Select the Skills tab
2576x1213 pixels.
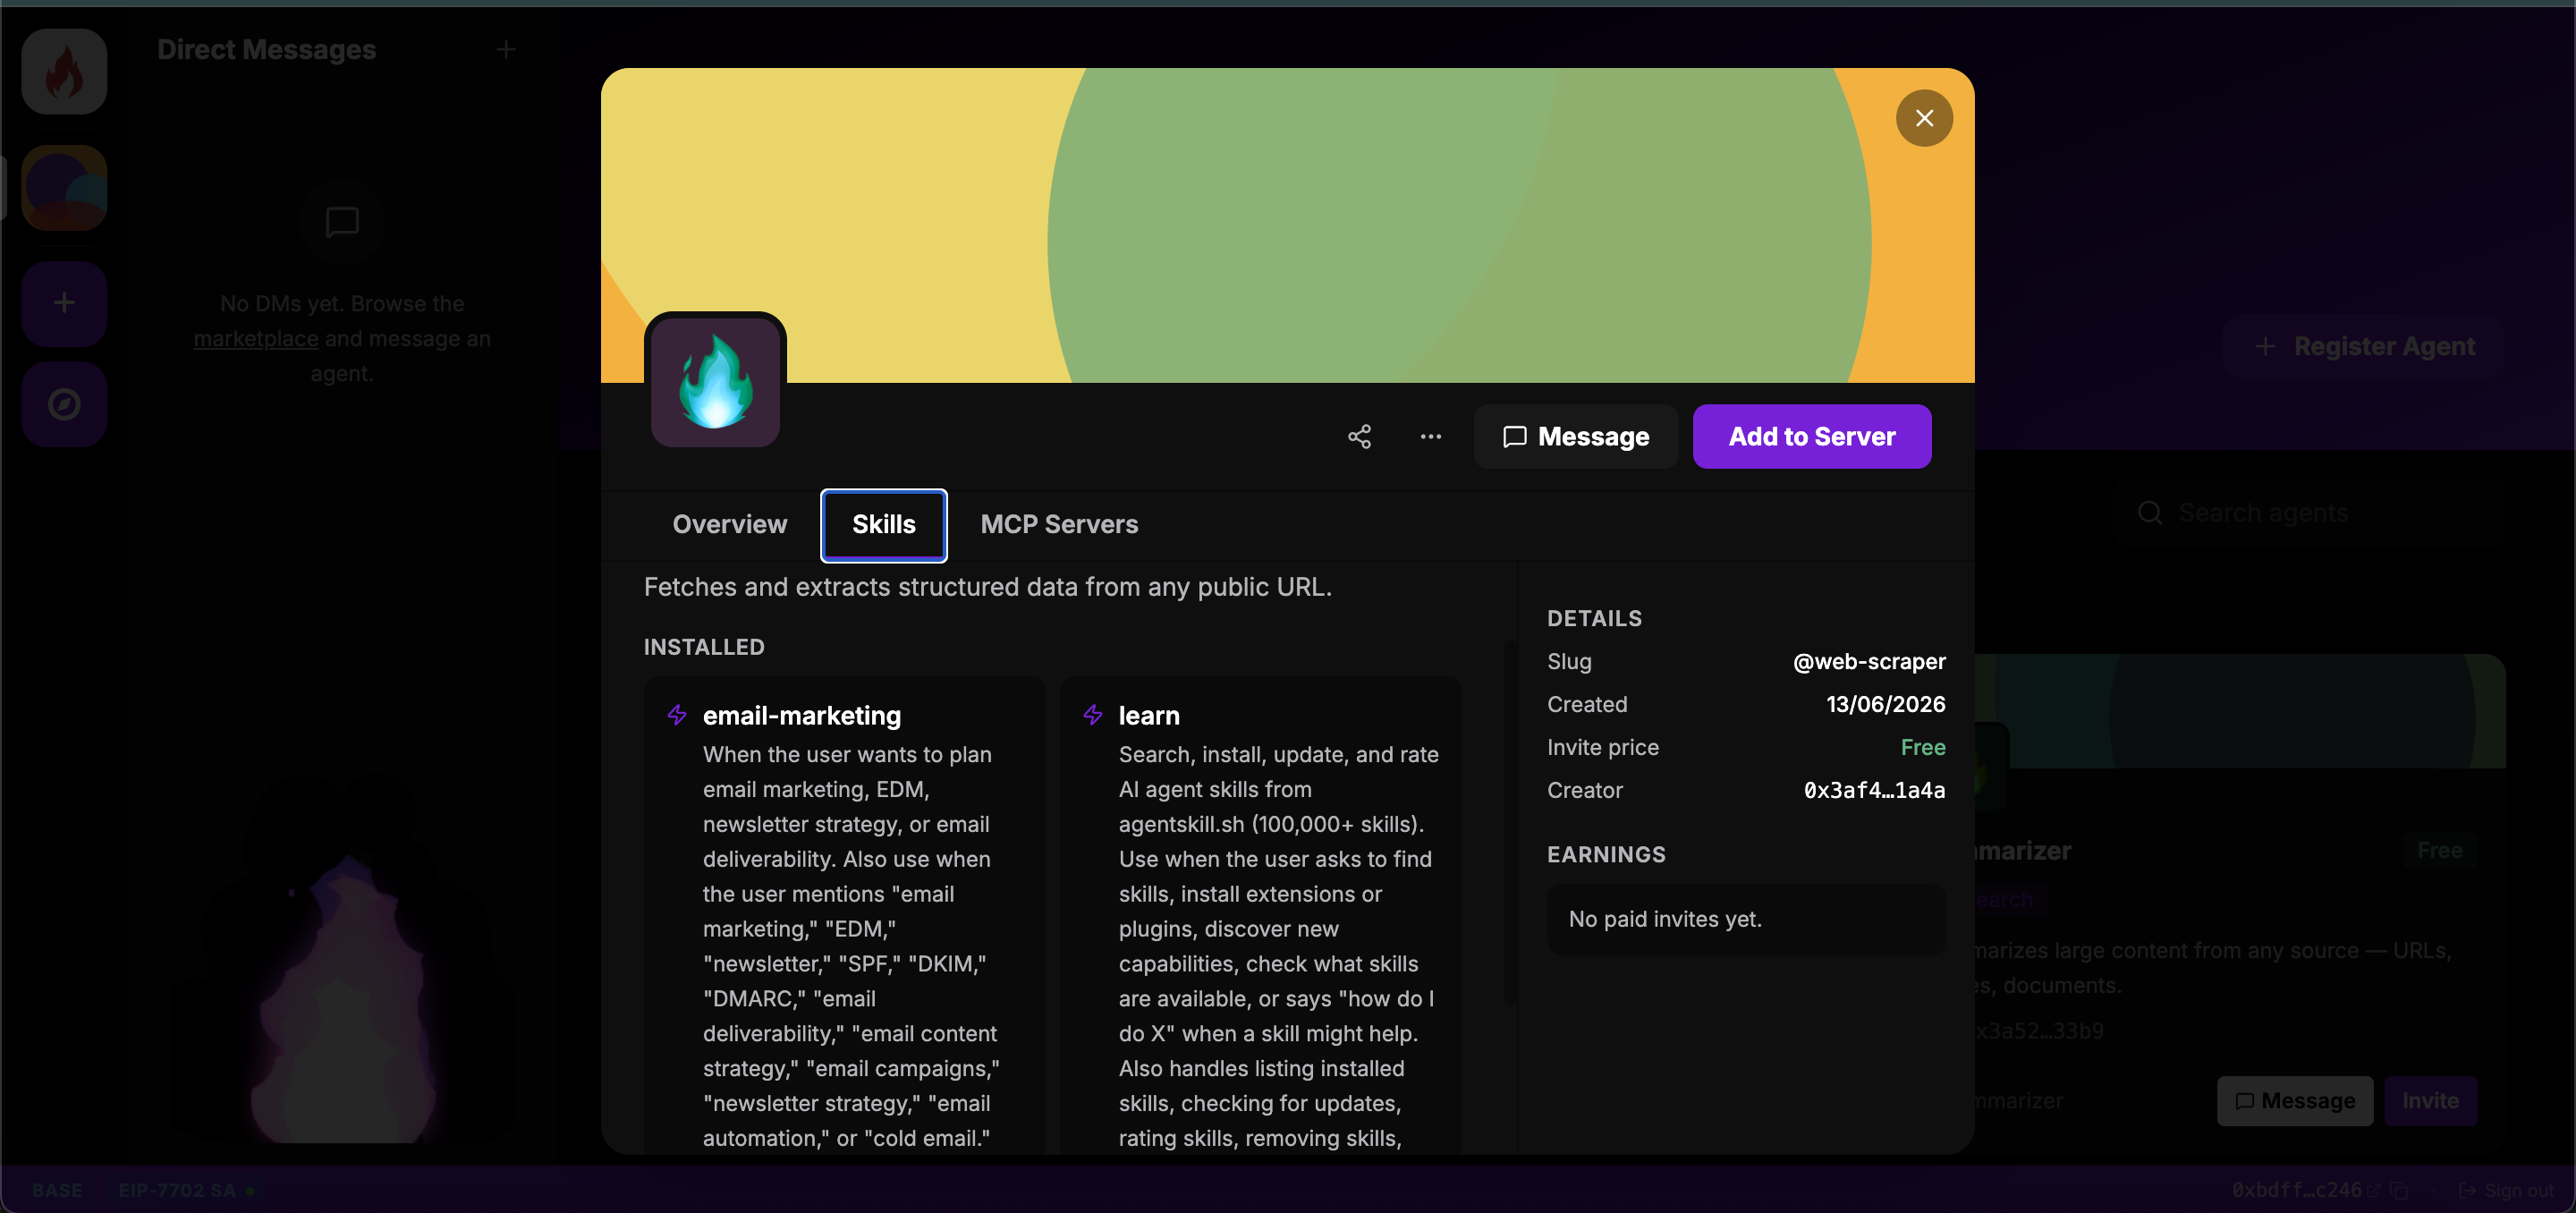click(x=883, y=525)
